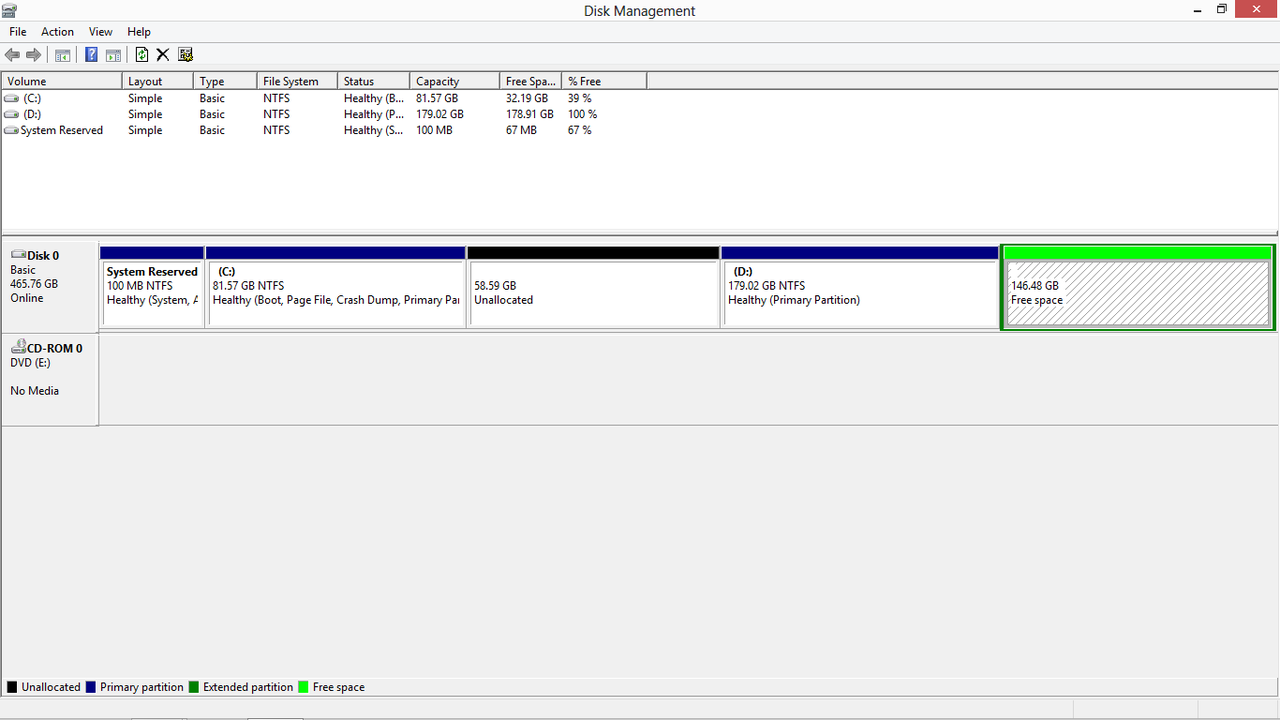Open the Action menu
Viewport: 1280px width, 720px height.
click(57, 32)
